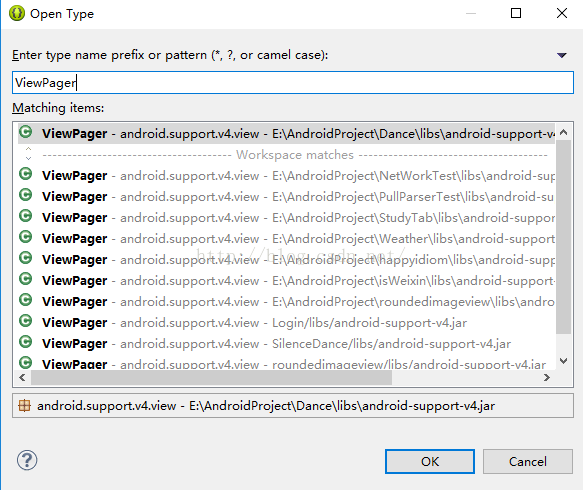
Task: Click the vertical scrollbar thumb in list
Action: (564, 237)
